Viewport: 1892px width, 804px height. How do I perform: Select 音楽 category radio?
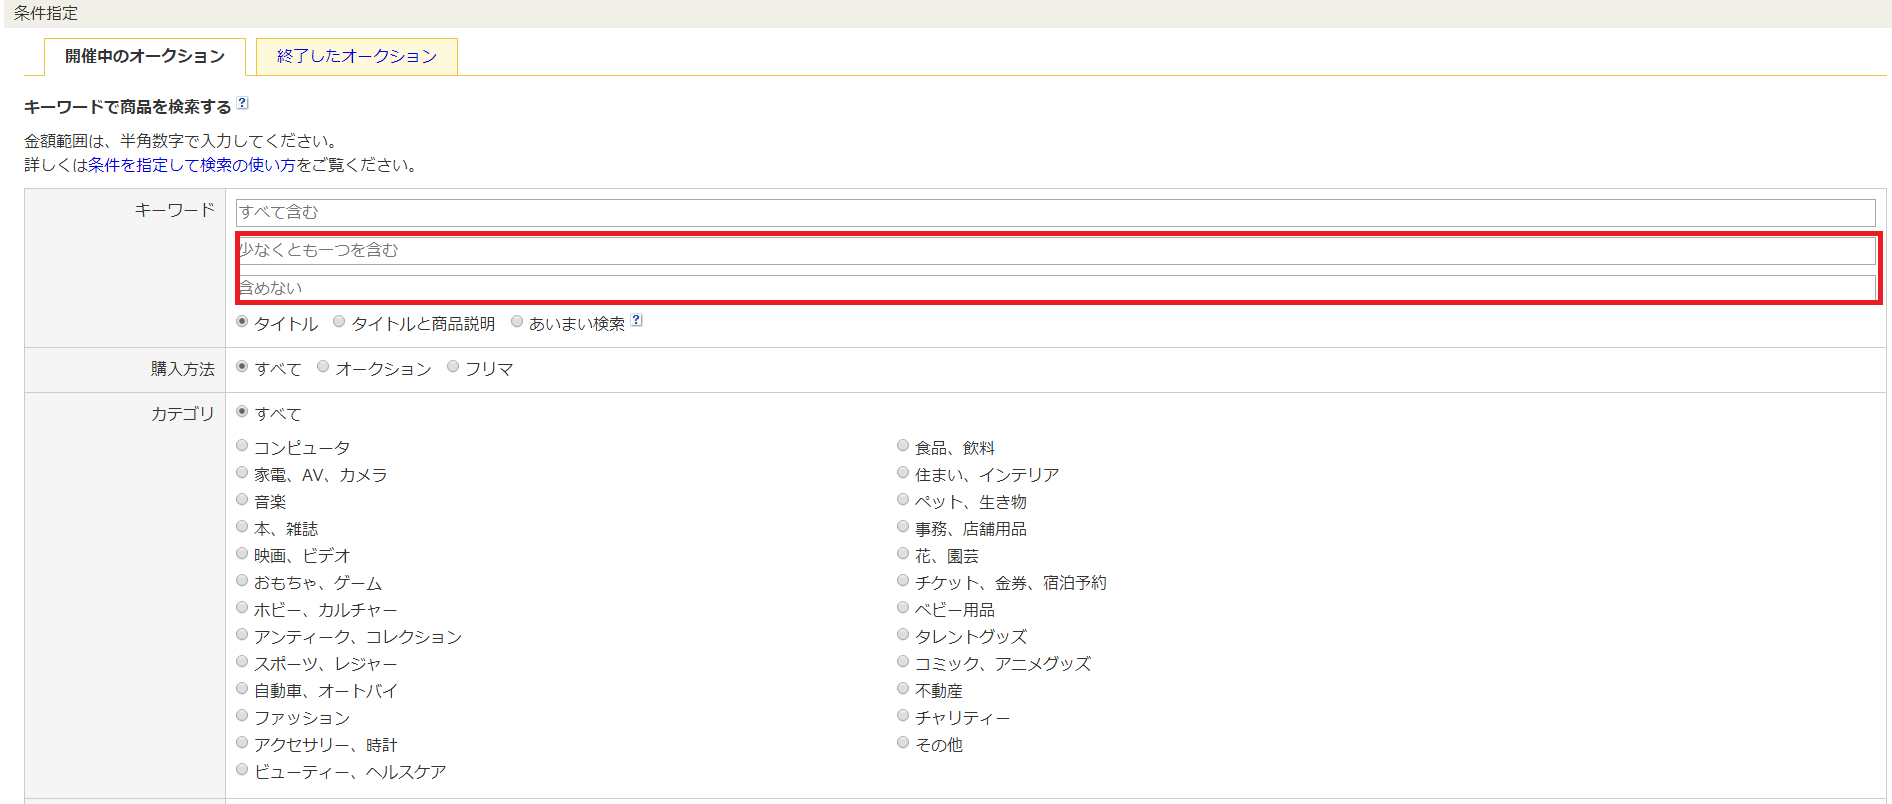[x=242, y=500]
